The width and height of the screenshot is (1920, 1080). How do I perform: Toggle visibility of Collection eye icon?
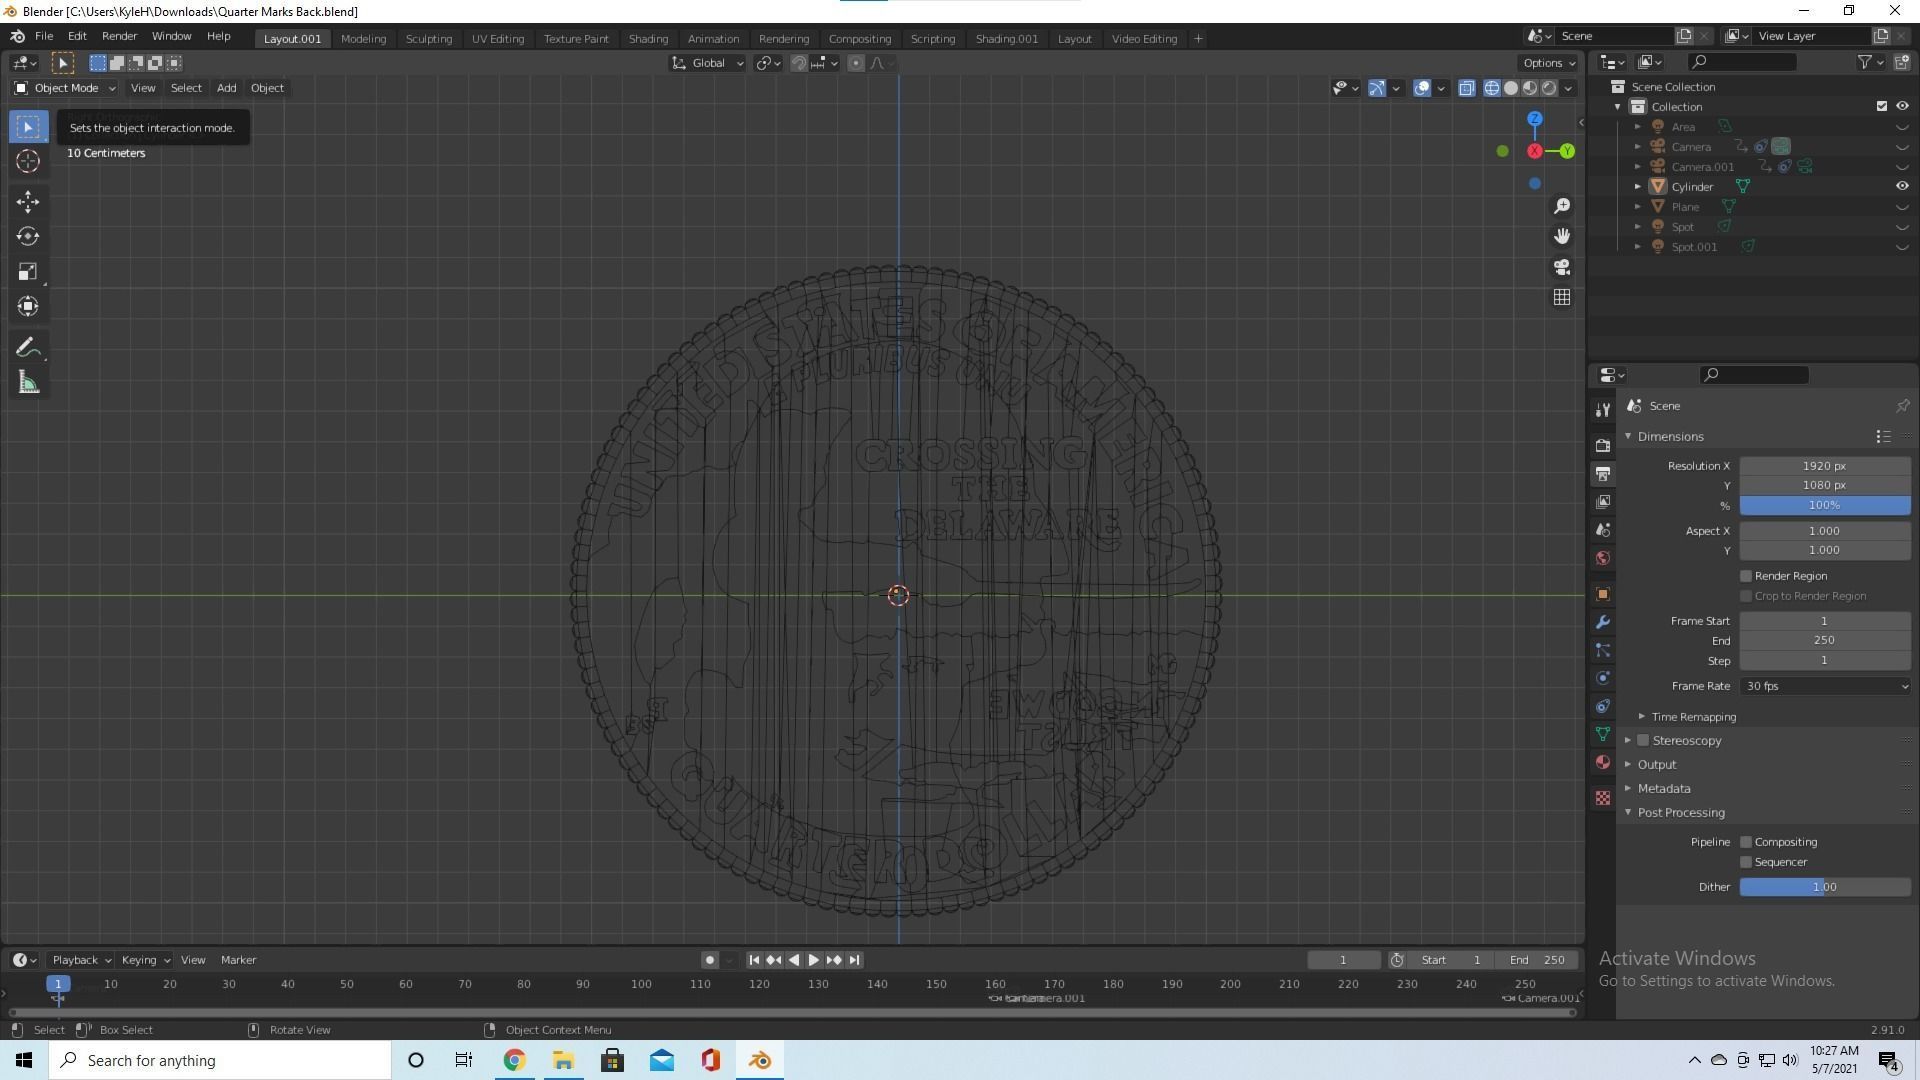pos(1902,106)
